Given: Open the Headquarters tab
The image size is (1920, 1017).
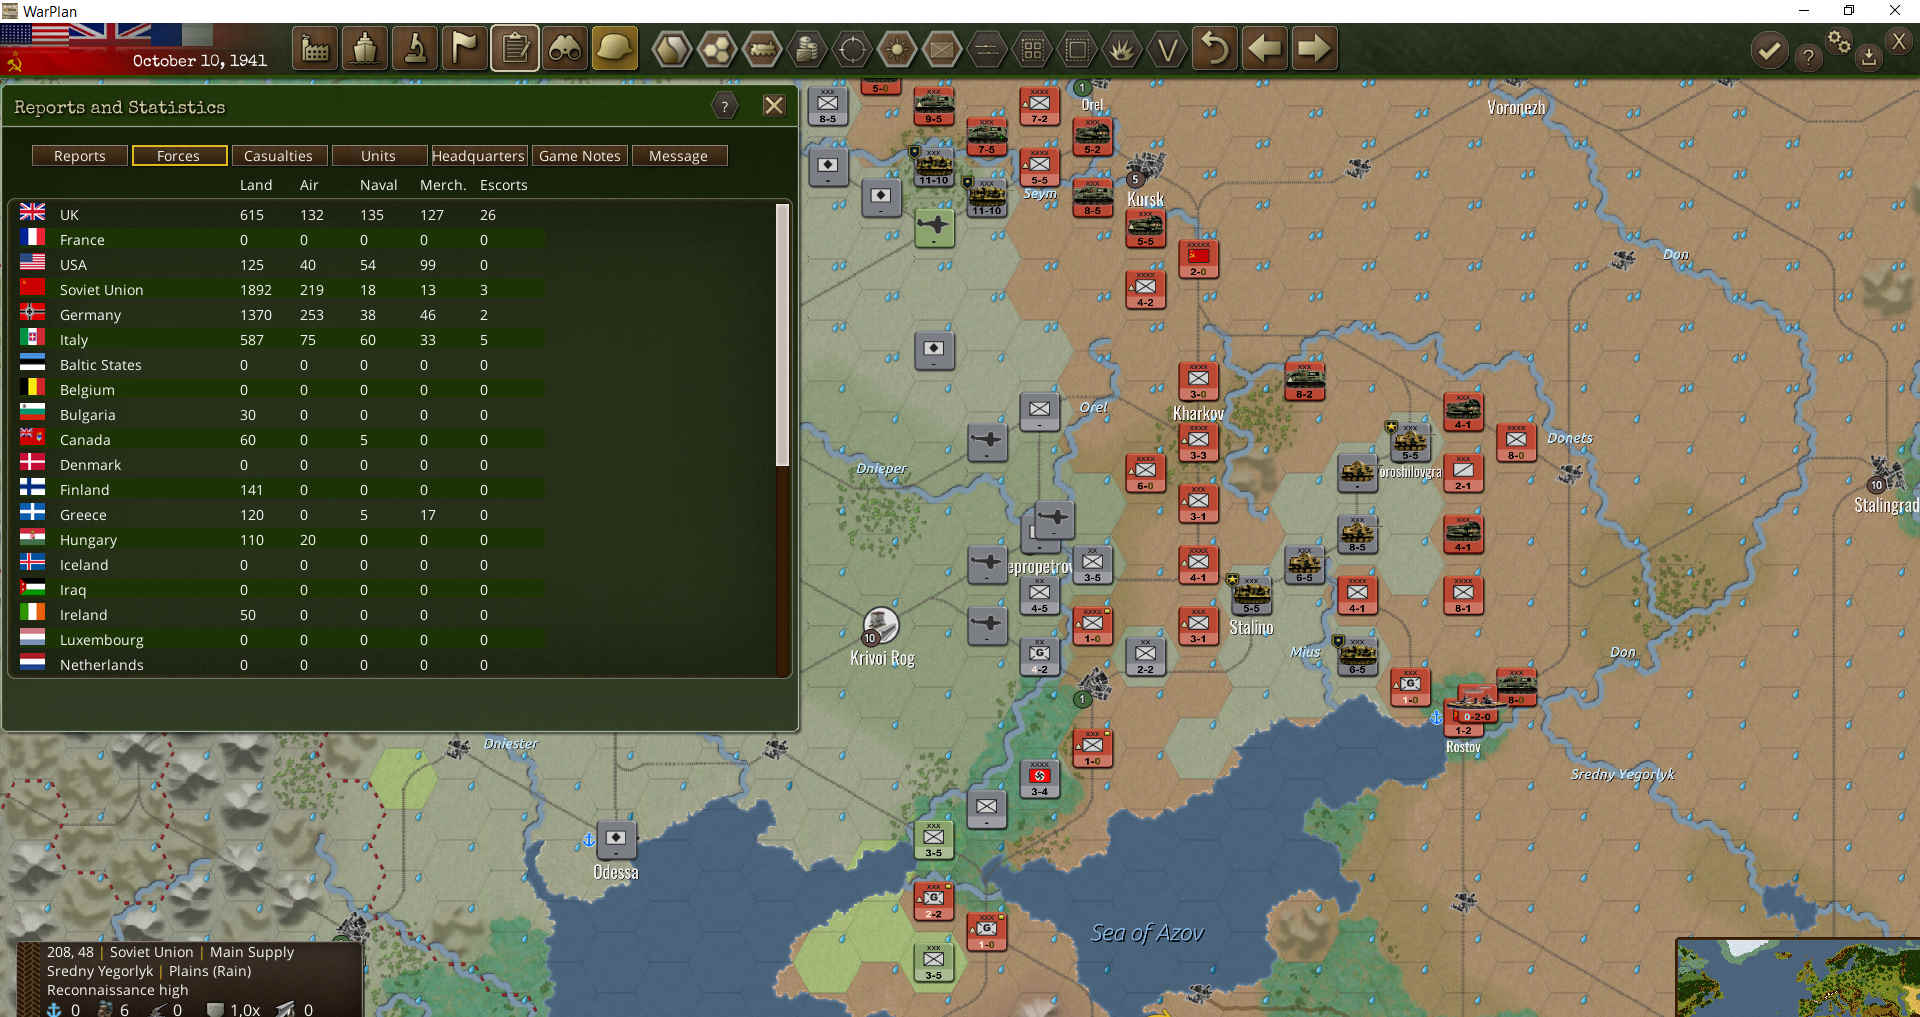Looking at the screenshot, I should tap(478, 156).
